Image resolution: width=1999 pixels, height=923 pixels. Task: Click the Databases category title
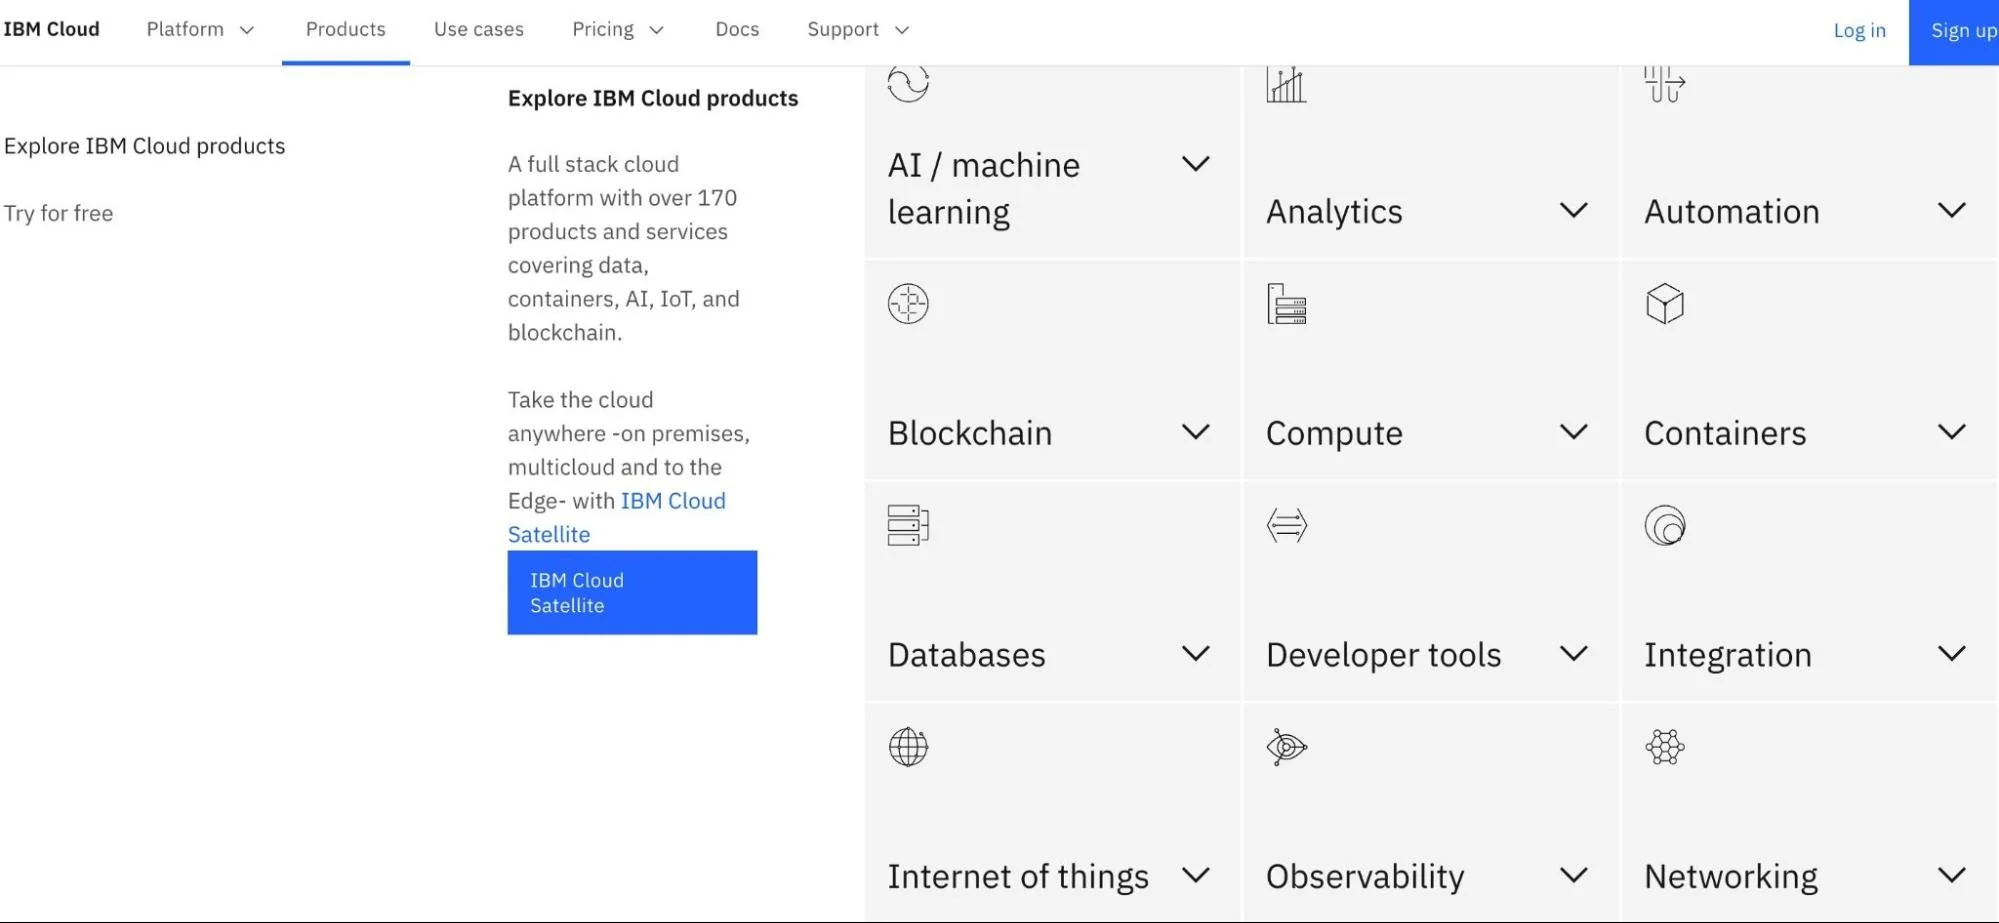pyautogui.click(x=967, y=655)
